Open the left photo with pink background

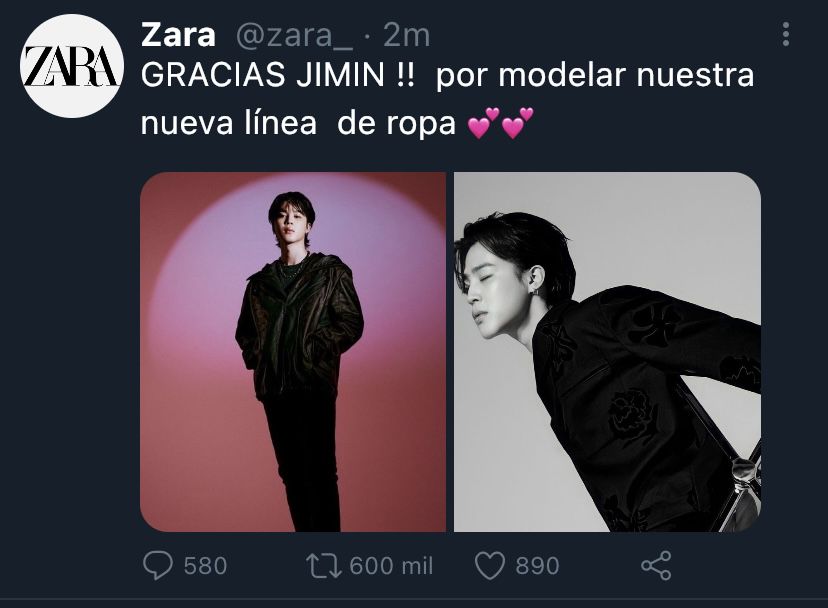pyautogui.click(x=293, y=352)
